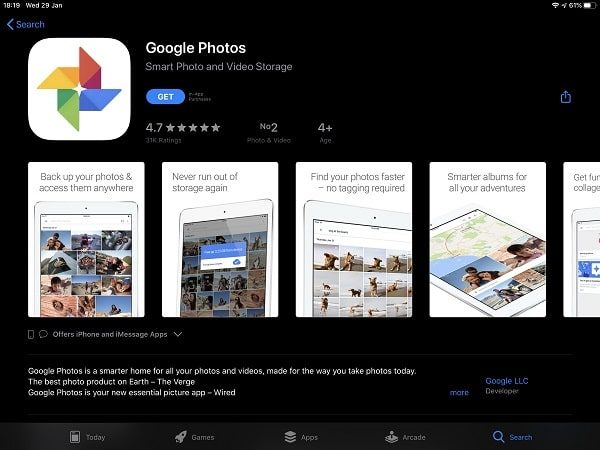600x450 pixels.
Task: Switch to the Apps tab
Action: (309, 437)
